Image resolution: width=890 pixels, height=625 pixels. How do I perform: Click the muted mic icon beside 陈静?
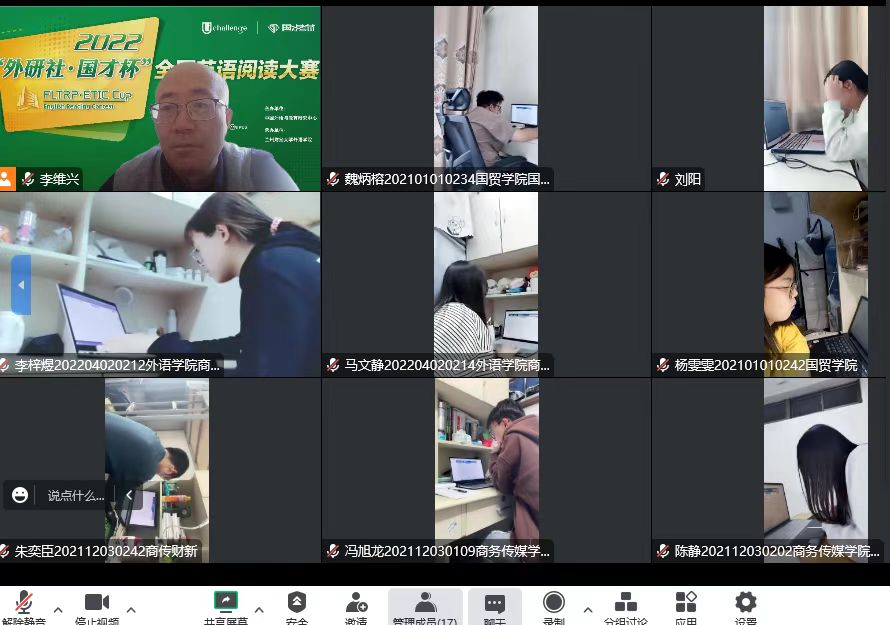pos(662,551)
